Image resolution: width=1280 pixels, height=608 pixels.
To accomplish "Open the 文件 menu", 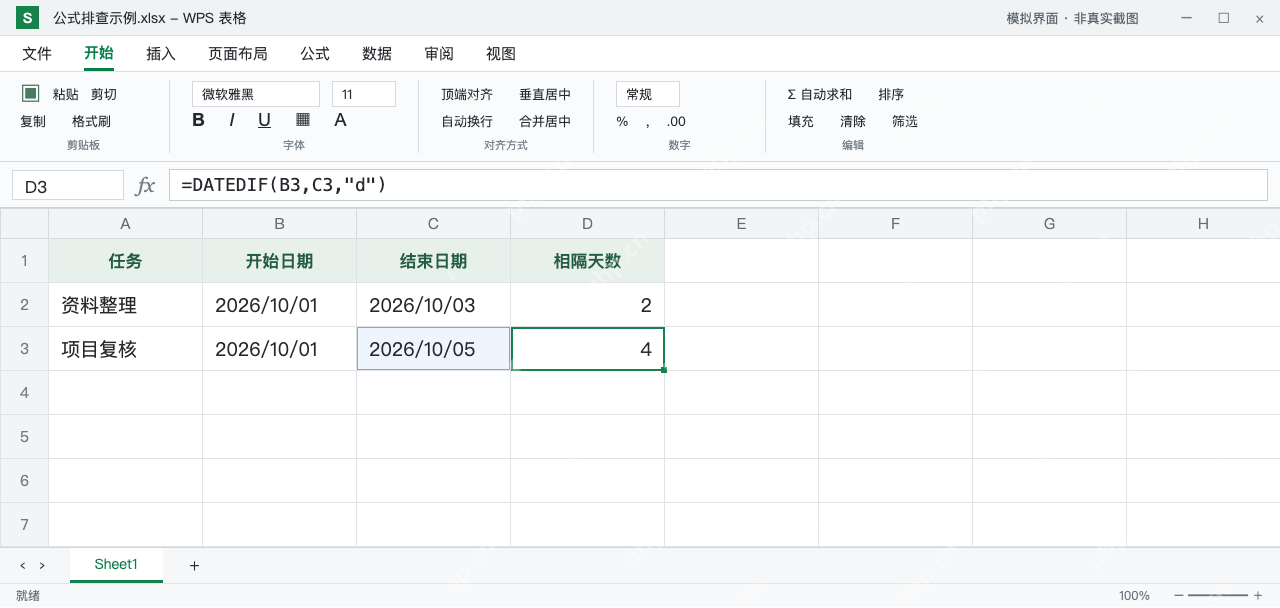I will click(37, 54).
